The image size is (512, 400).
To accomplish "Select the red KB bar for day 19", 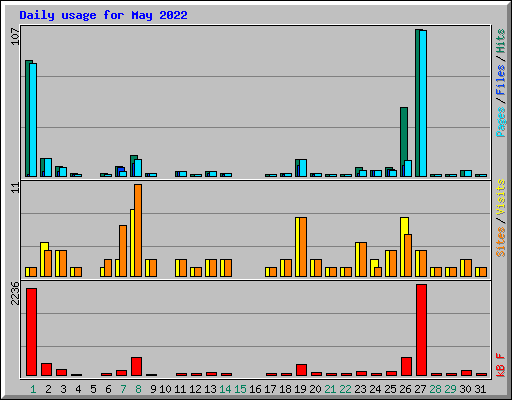I will pyautogui.click(x=301, y=370).
